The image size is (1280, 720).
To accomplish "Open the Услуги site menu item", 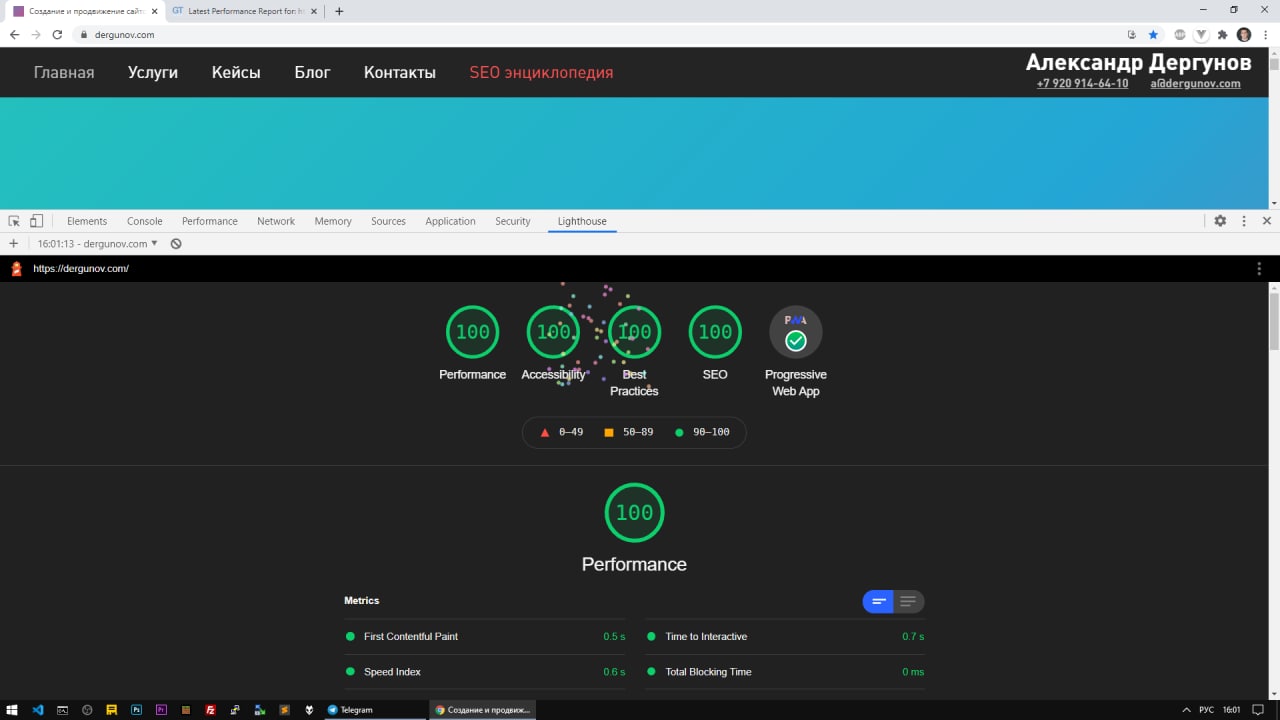I will pyautogui.click(x=153, y=72).
